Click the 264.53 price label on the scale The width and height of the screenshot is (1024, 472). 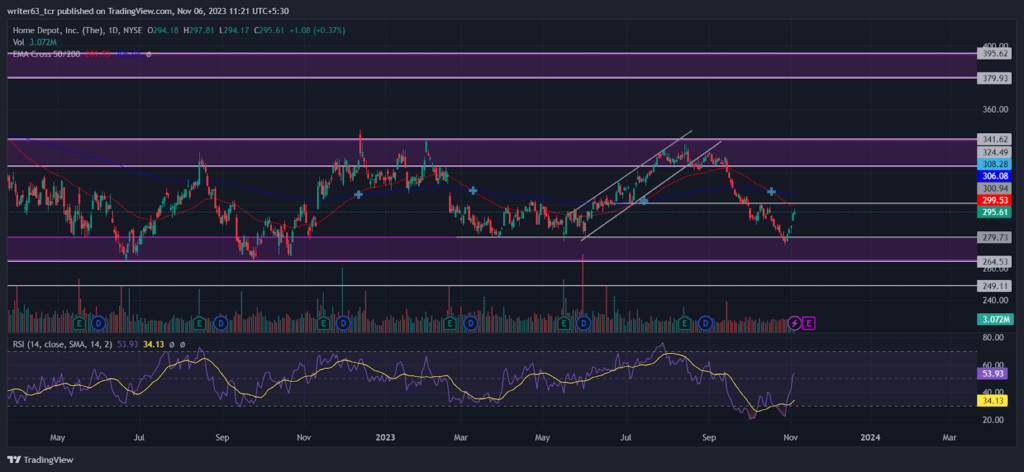993,261
